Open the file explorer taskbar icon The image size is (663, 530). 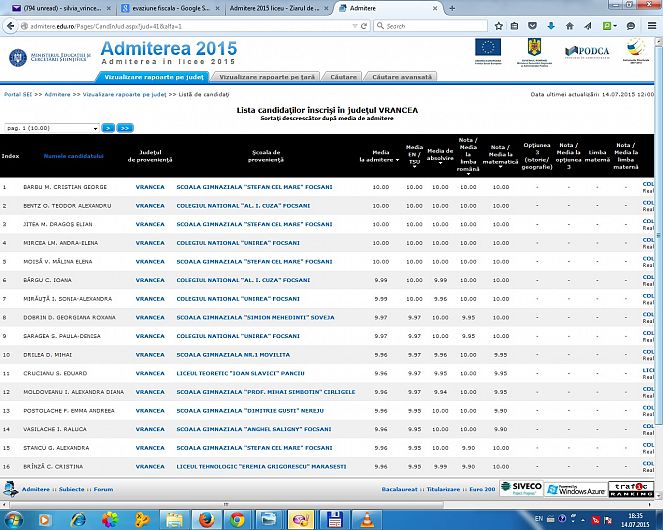click(174, 520)
